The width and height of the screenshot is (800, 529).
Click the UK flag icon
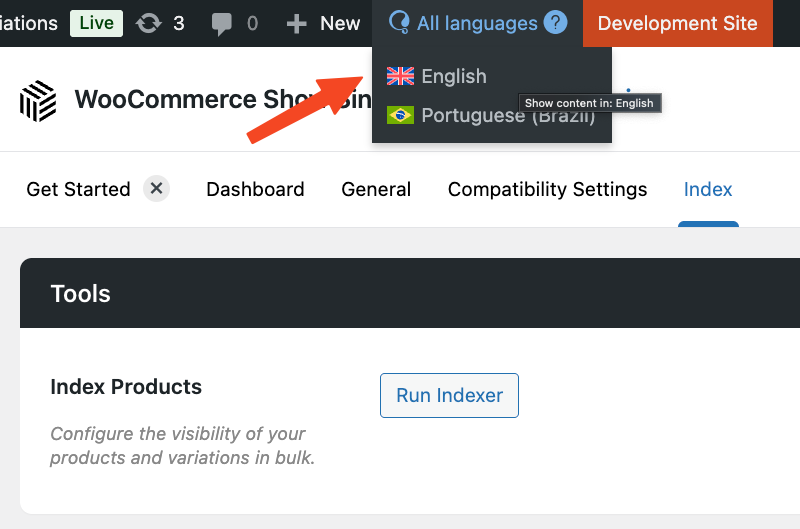tap(400, 76)
